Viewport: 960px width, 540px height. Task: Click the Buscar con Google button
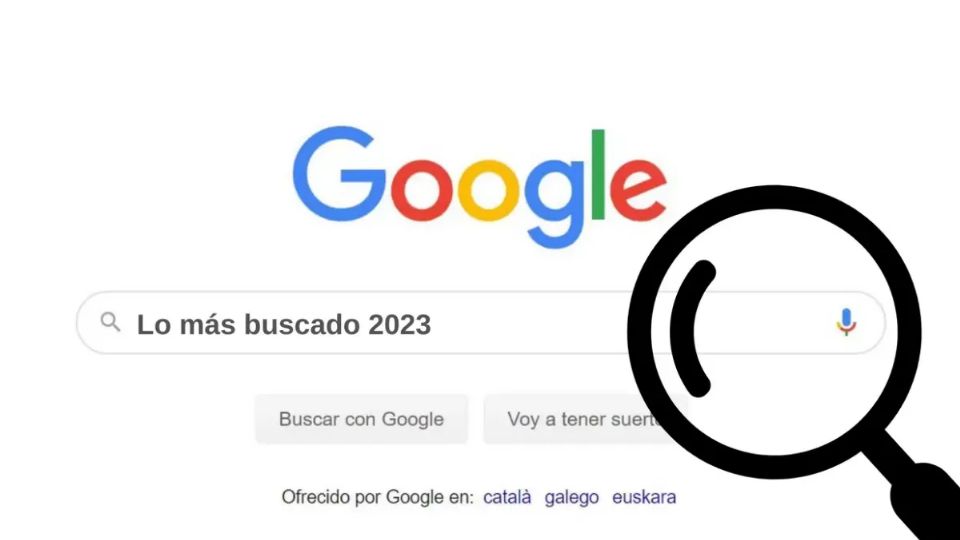[x=361, y=419]
